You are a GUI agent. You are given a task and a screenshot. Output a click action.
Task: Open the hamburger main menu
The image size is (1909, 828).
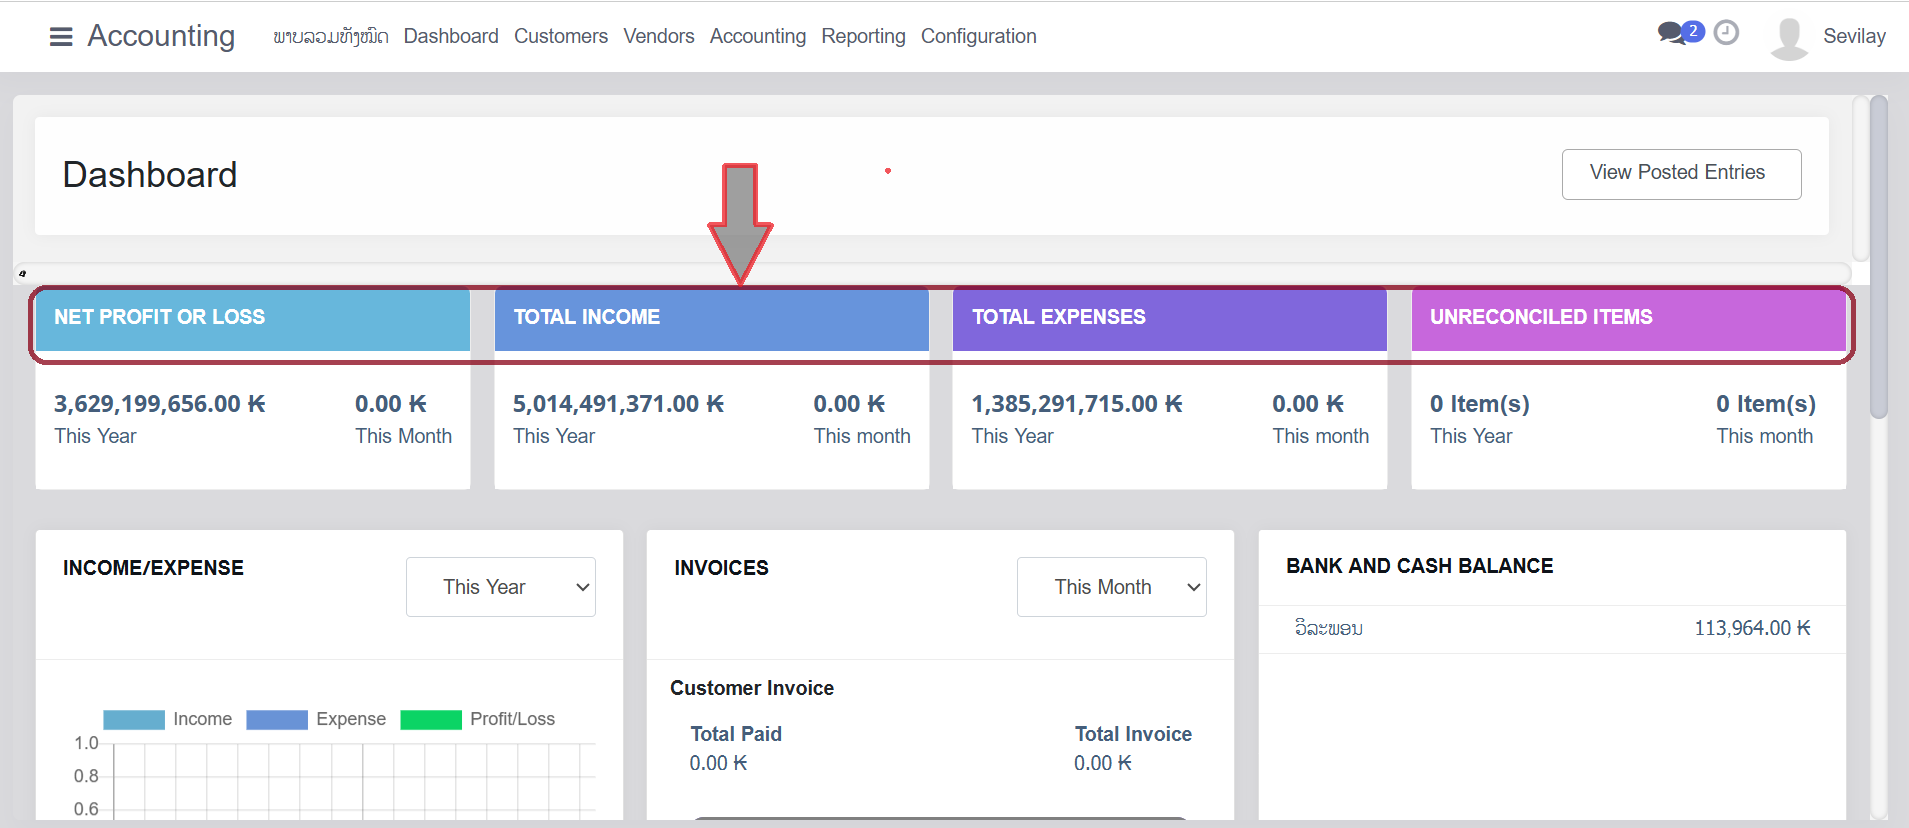click(61, 37)
